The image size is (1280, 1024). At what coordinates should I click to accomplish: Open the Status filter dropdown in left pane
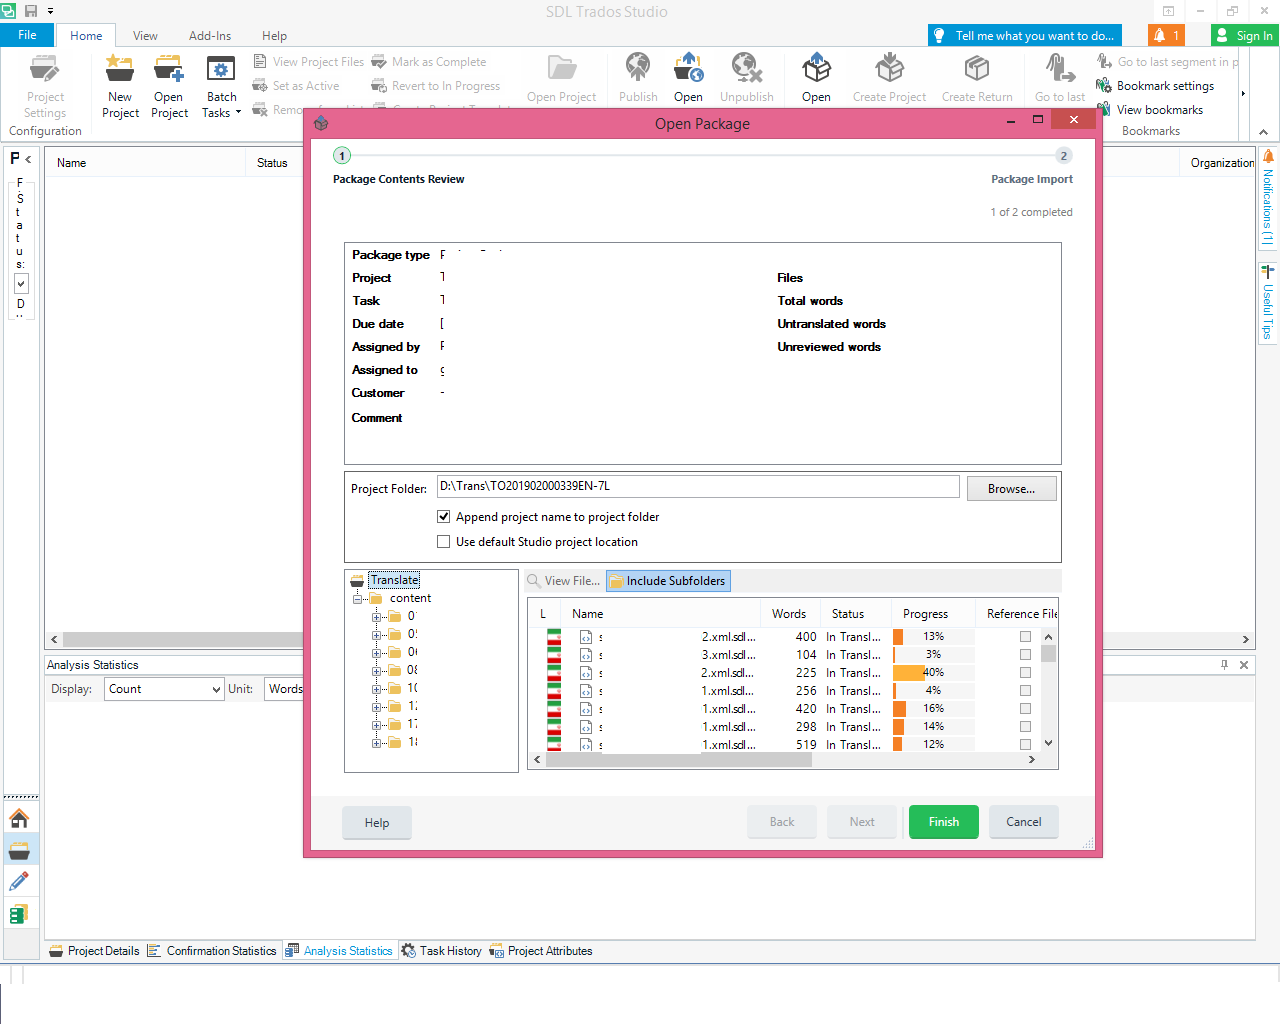[21, 284]
